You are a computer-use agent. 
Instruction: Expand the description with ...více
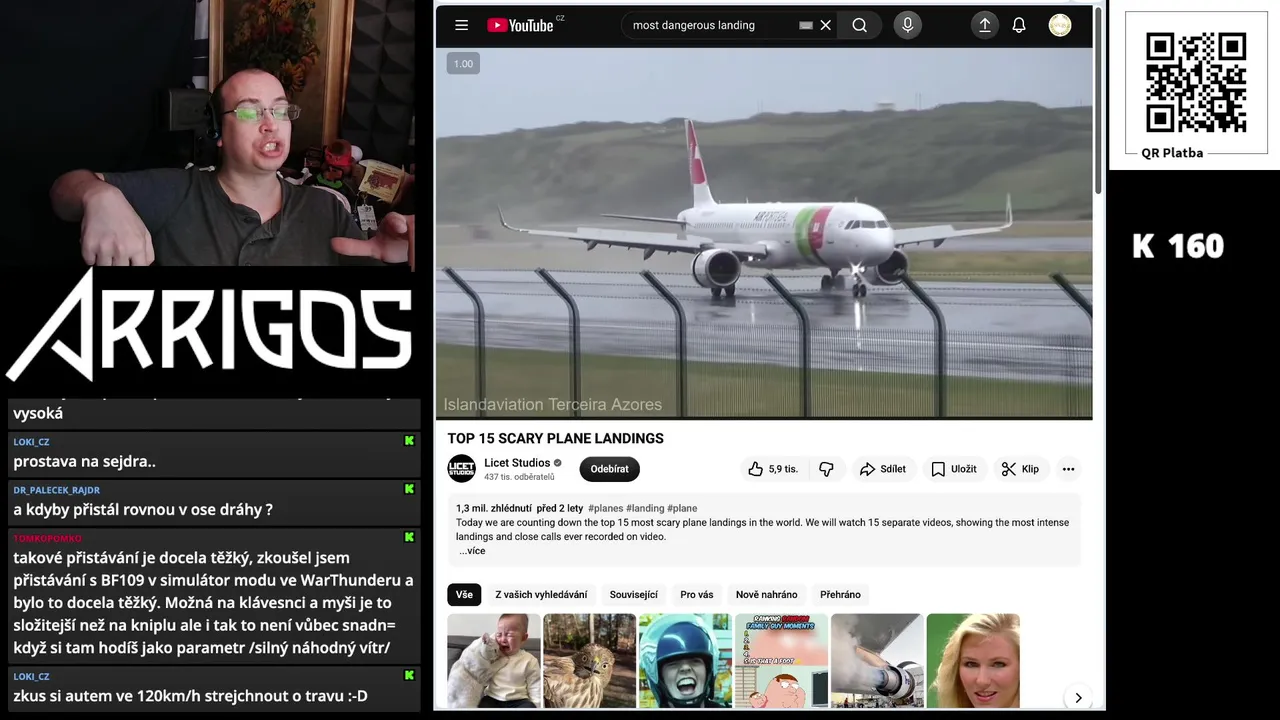coord(472,551)
